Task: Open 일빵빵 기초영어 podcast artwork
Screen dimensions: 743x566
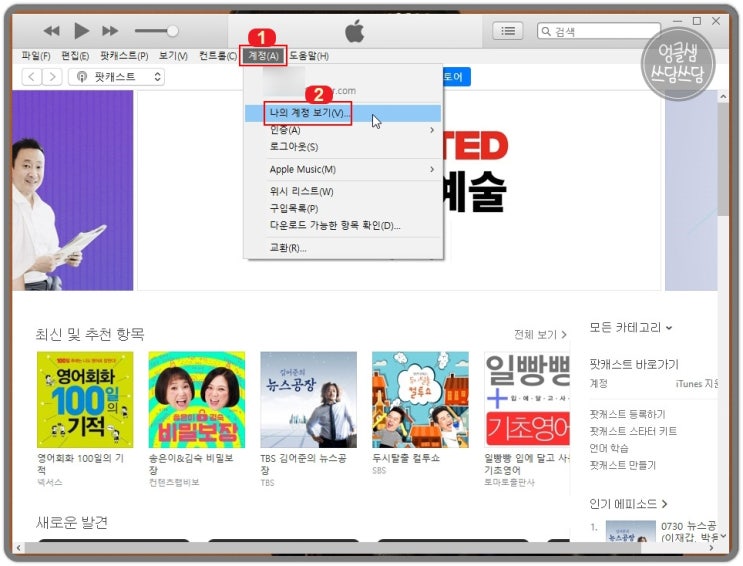Action: click(x=527, y=400)
